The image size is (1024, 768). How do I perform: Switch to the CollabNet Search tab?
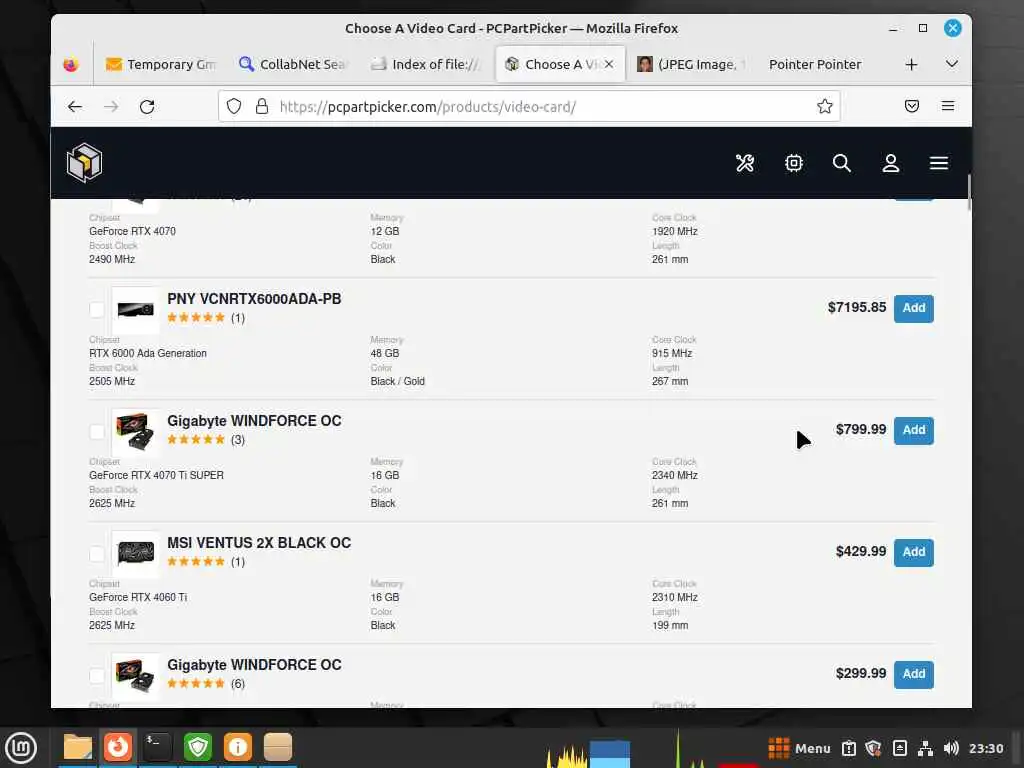click(293, 64)
